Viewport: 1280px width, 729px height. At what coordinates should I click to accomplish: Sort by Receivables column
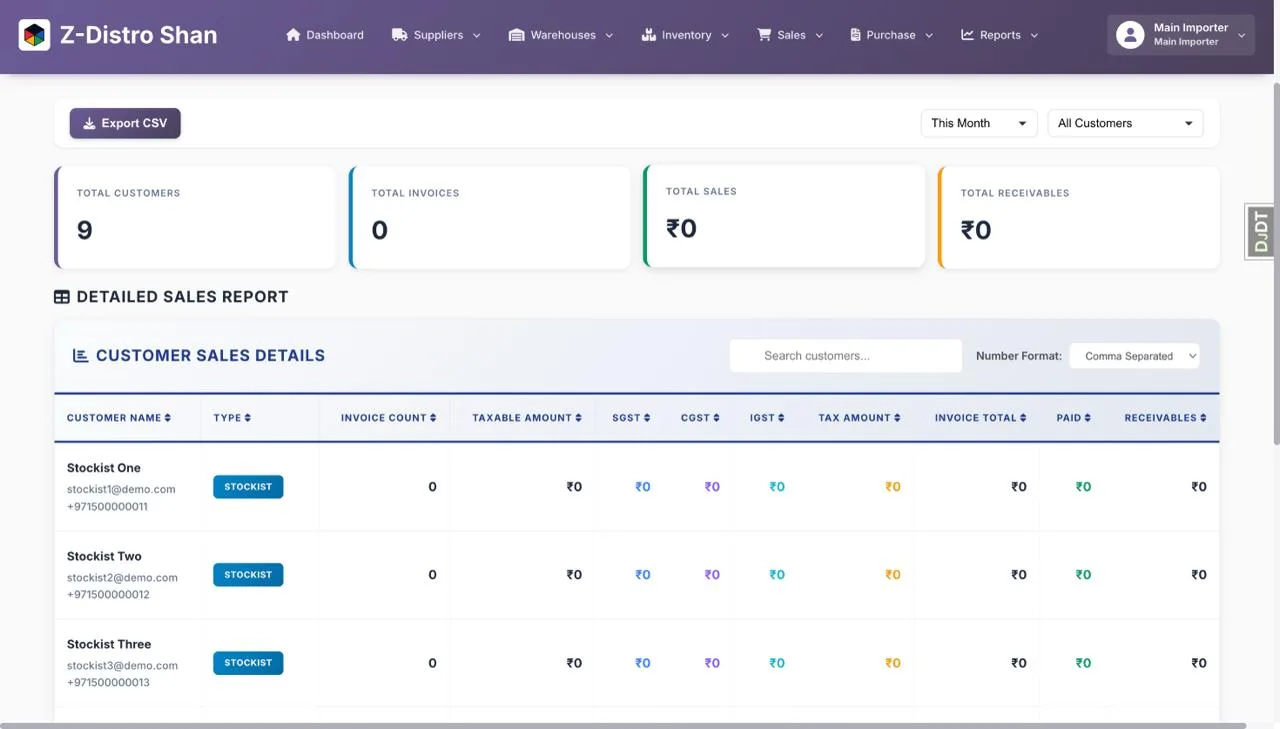[1165, 418]
